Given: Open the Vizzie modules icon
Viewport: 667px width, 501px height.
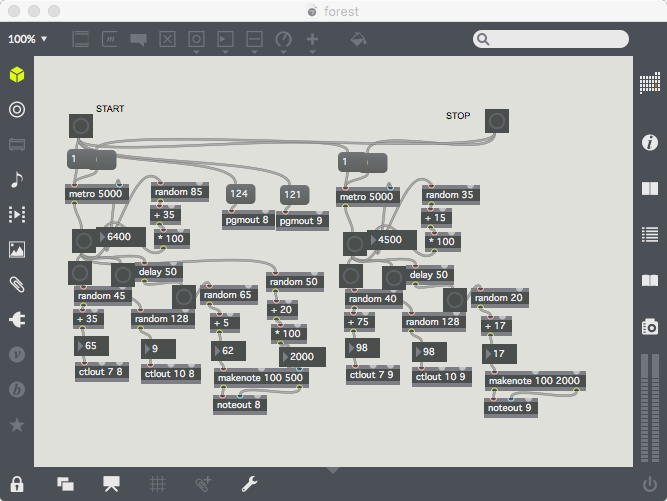Looking at the screenshot, I should [17, 354].
